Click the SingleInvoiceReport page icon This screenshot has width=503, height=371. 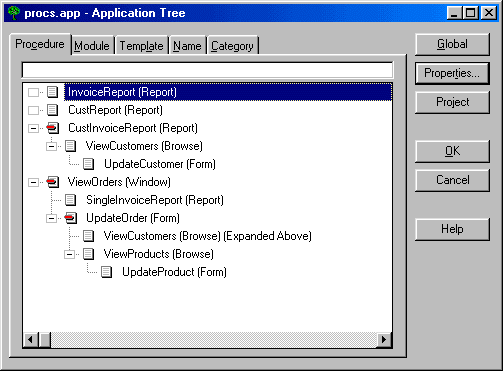(70, 200)
